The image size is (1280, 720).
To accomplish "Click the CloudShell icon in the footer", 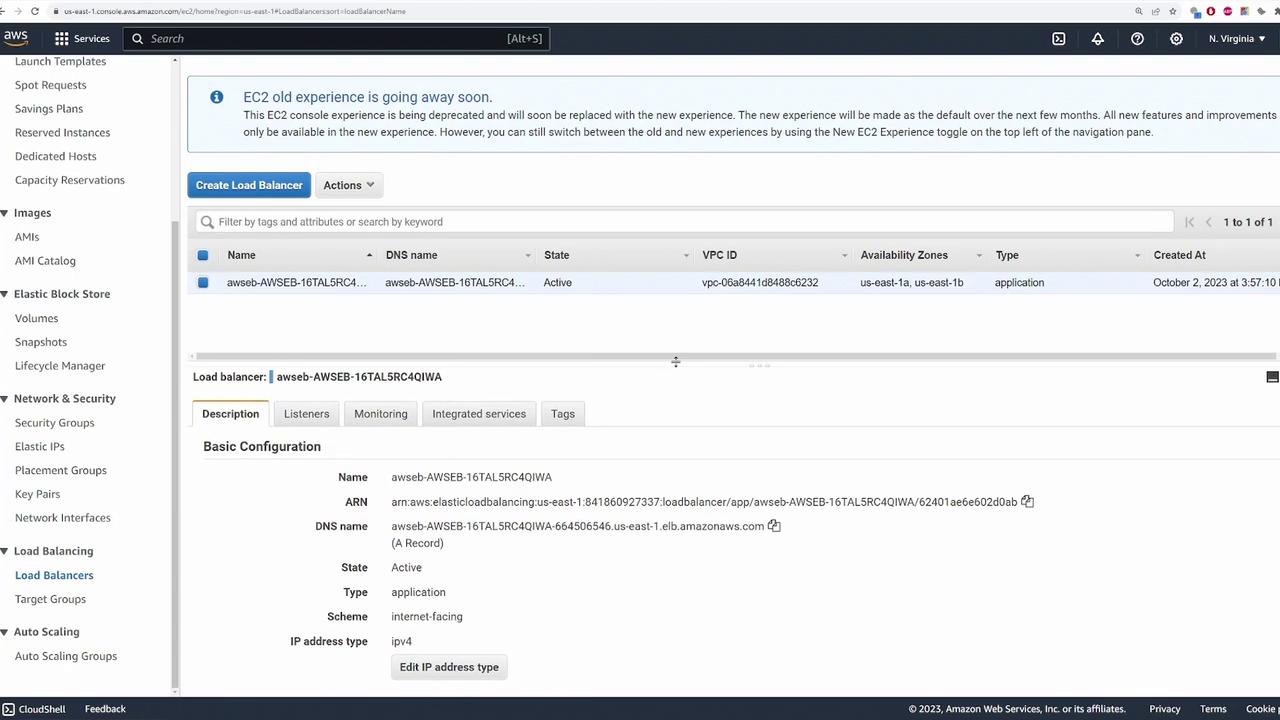I will (x=8, y=709).
